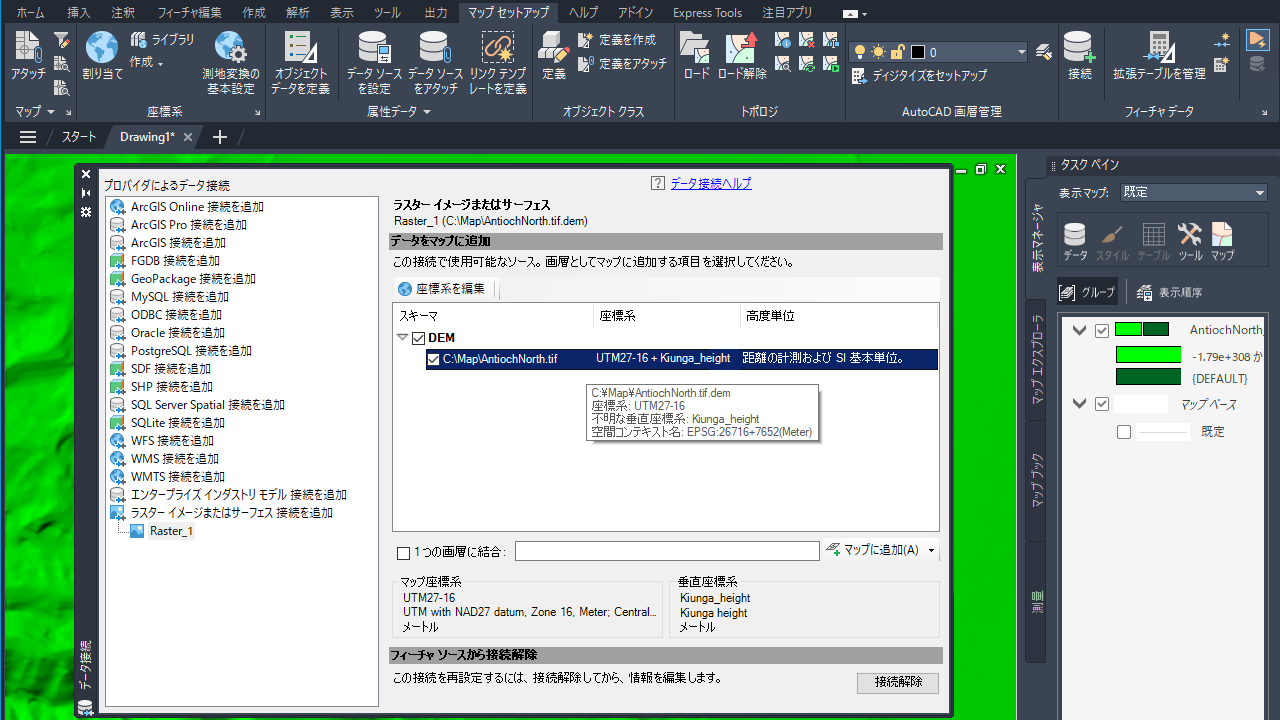Open 拡張テーブルを管理
The image size is (1280, 720).
[x=1159, y=56]
